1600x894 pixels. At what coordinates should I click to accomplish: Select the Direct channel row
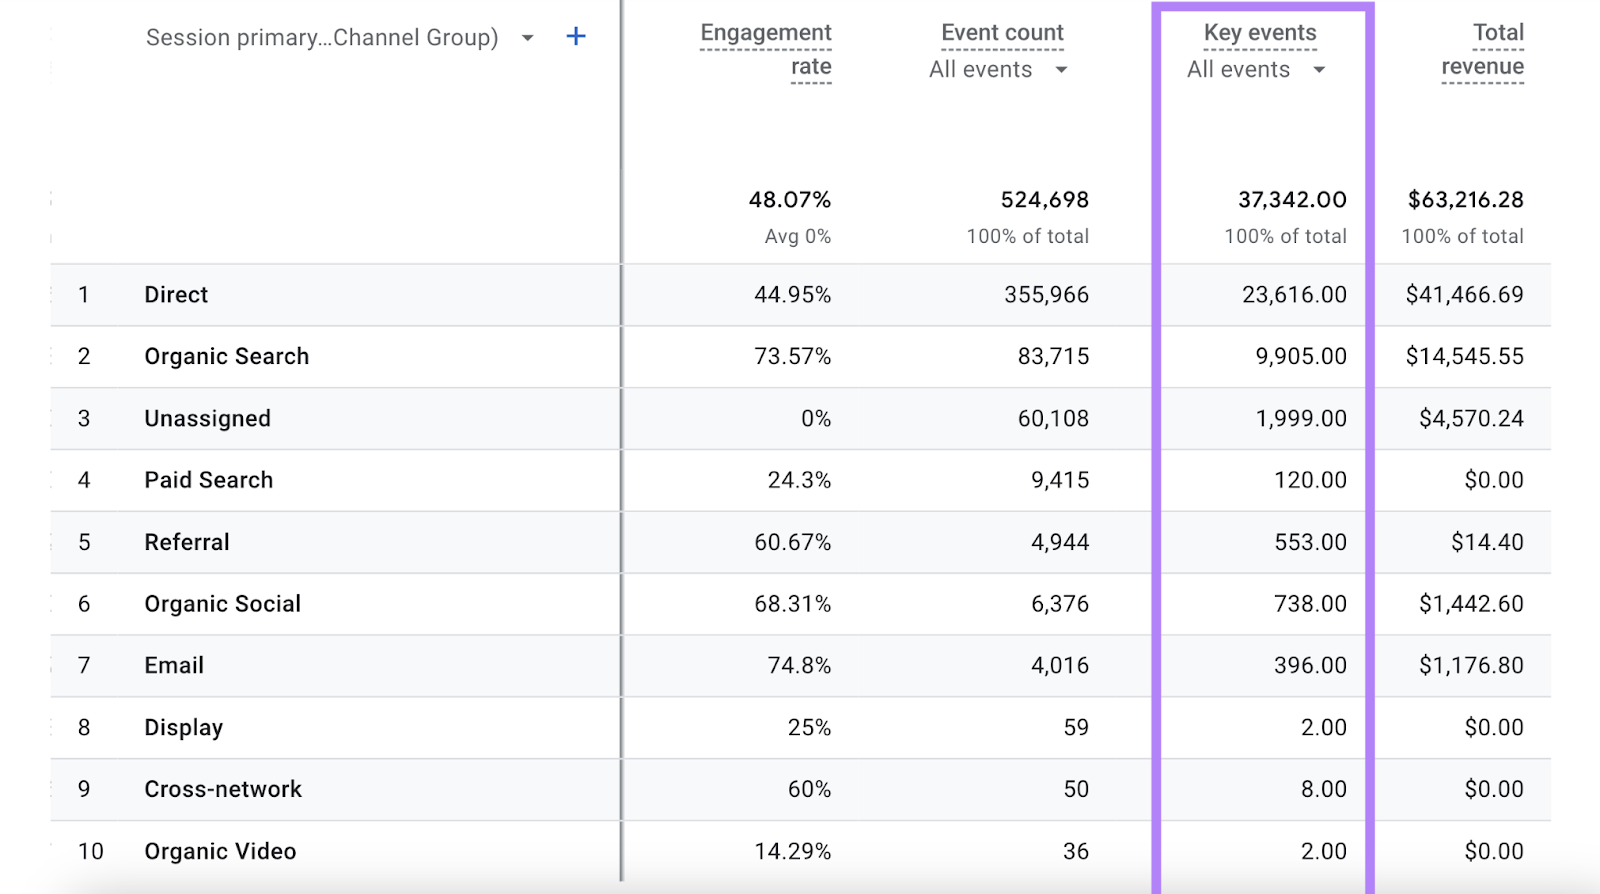tap(176, 295)
